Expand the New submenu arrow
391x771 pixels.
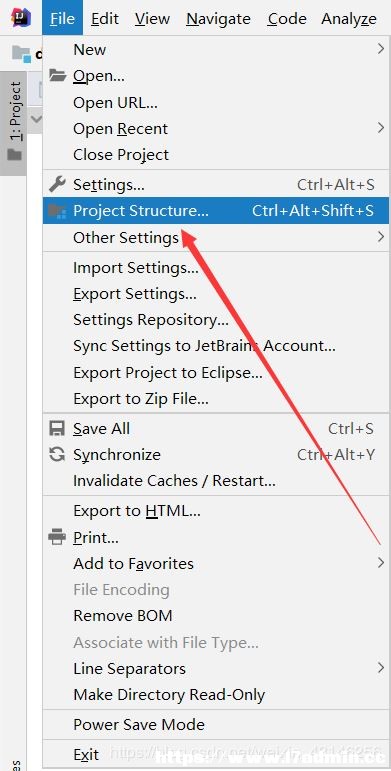point(381,49)
